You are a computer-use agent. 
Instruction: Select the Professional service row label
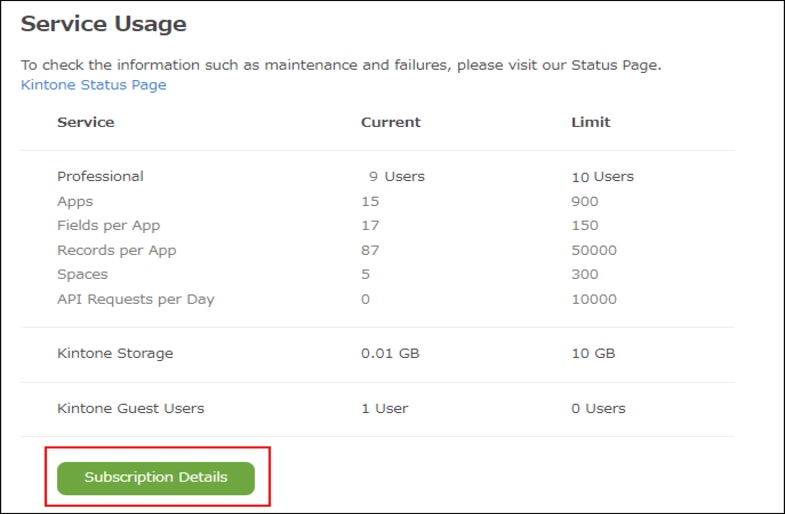coord(100,176)
